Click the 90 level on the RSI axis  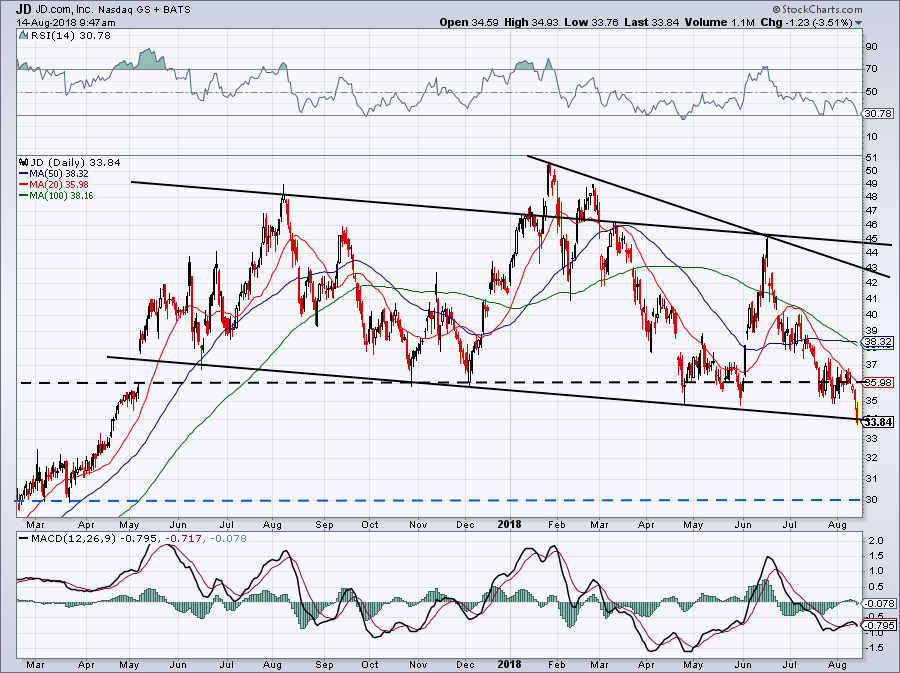coord(871,46)
